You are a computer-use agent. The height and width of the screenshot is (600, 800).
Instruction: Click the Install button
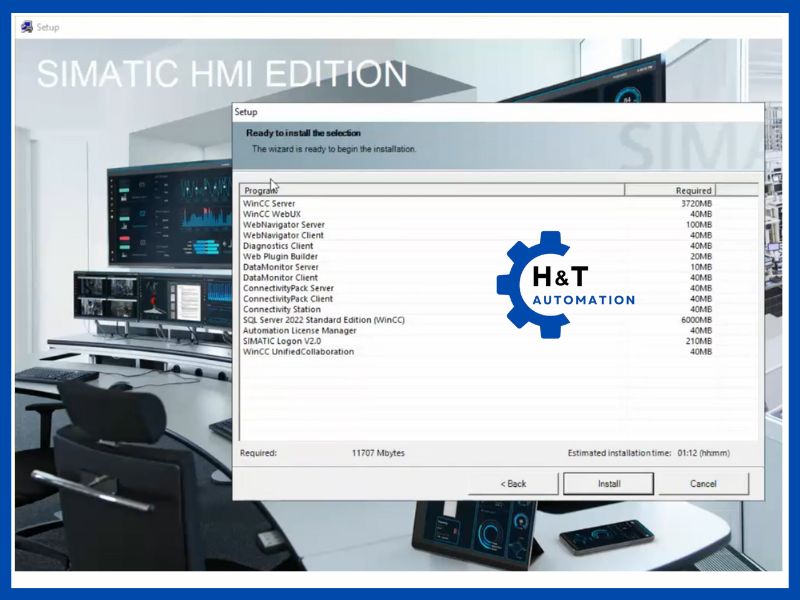point(608,484)
